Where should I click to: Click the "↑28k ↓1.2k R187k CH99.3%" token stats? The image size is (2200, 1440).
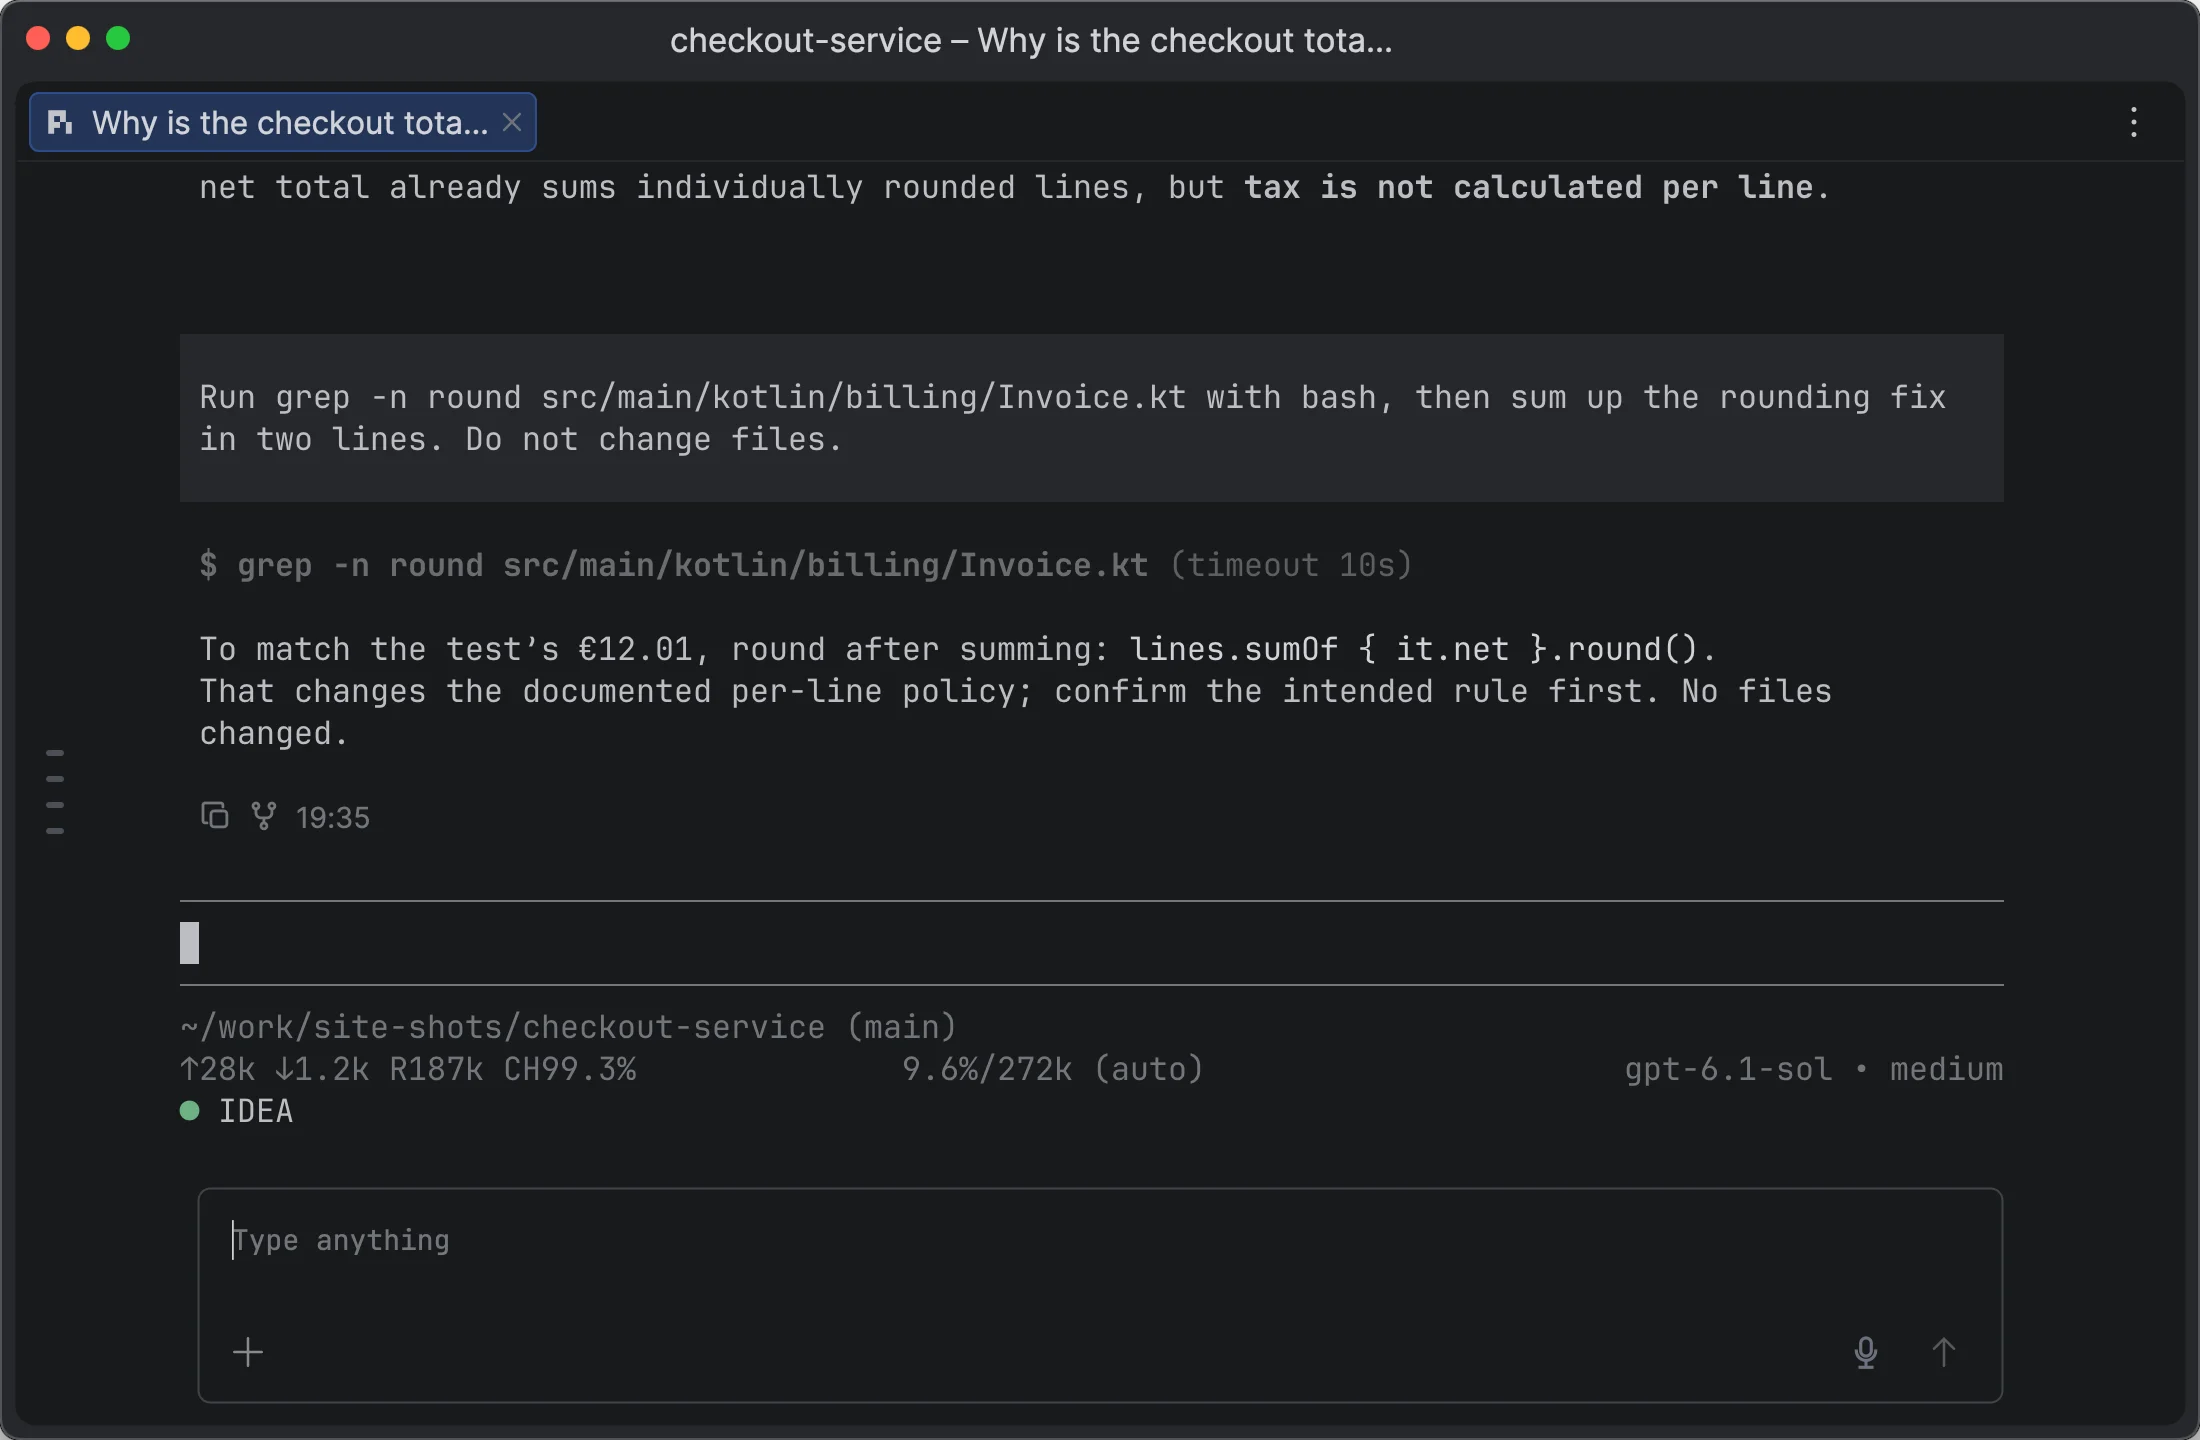pos(408,1069)
